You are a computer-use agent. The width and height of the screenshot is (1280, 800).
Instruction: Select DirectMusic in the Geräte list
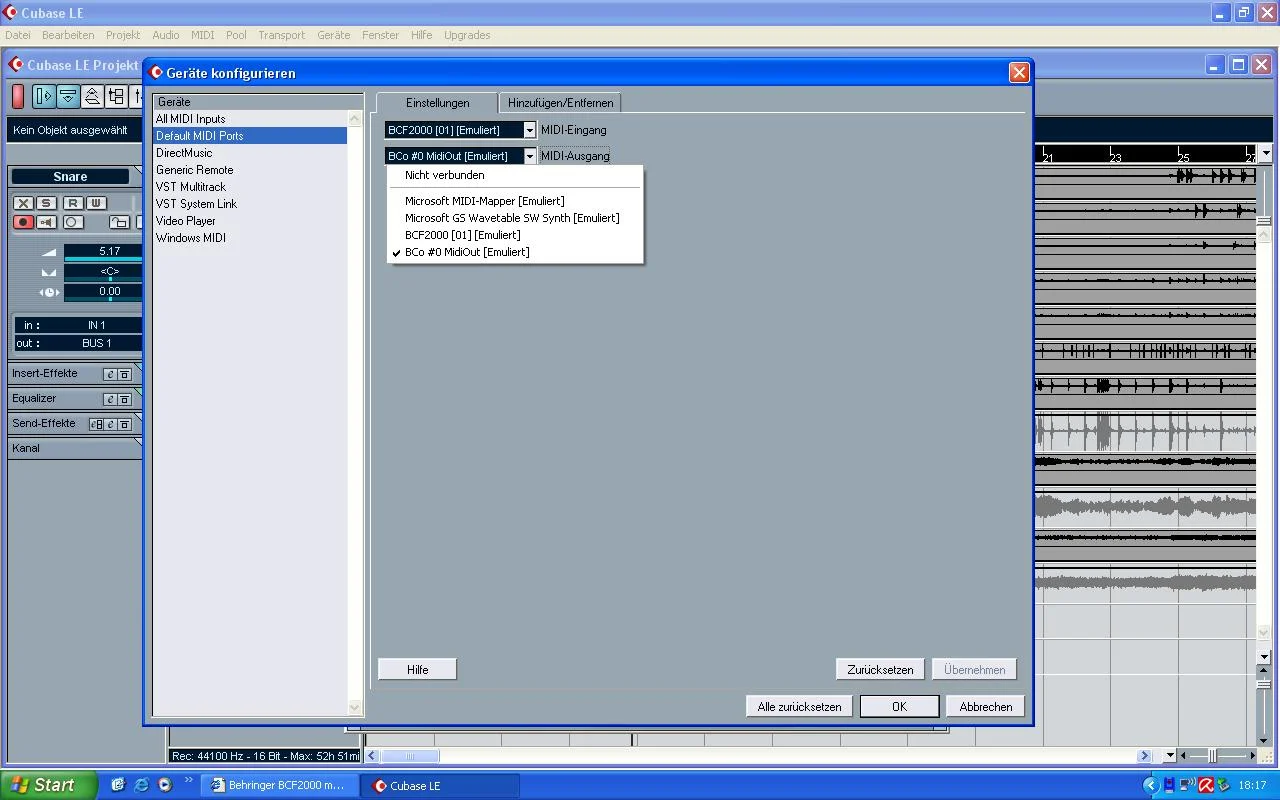pyautogui.click(x=250, y=153)
